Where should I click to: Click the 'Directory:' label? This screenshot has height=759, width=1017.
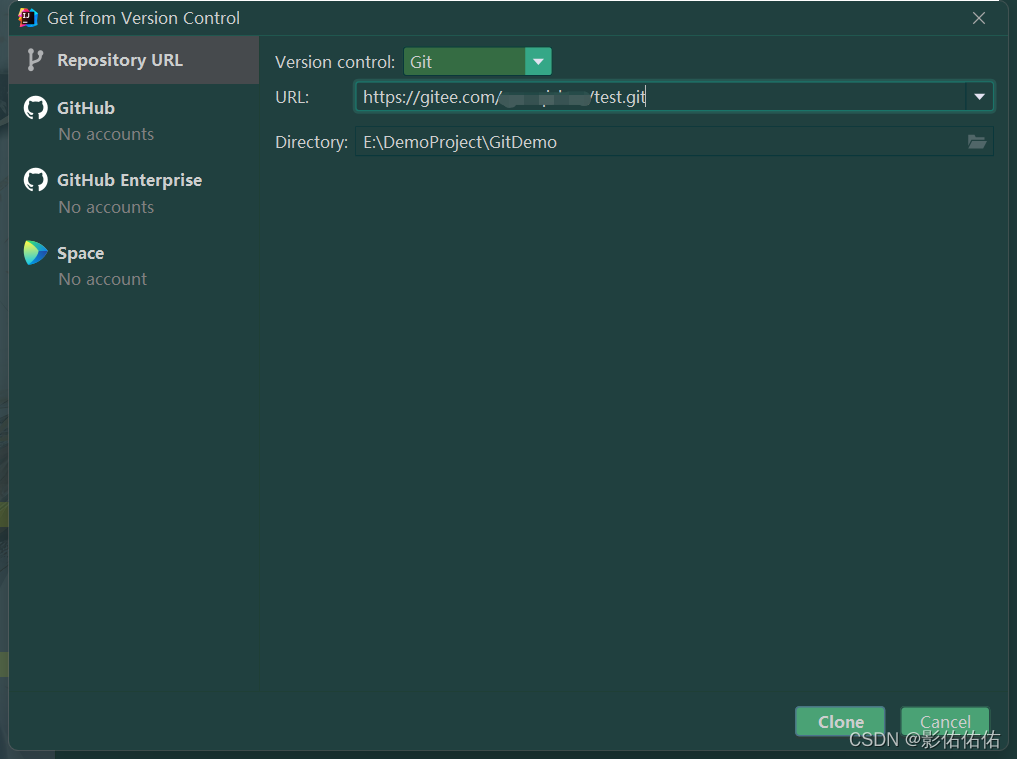point(311,142)
